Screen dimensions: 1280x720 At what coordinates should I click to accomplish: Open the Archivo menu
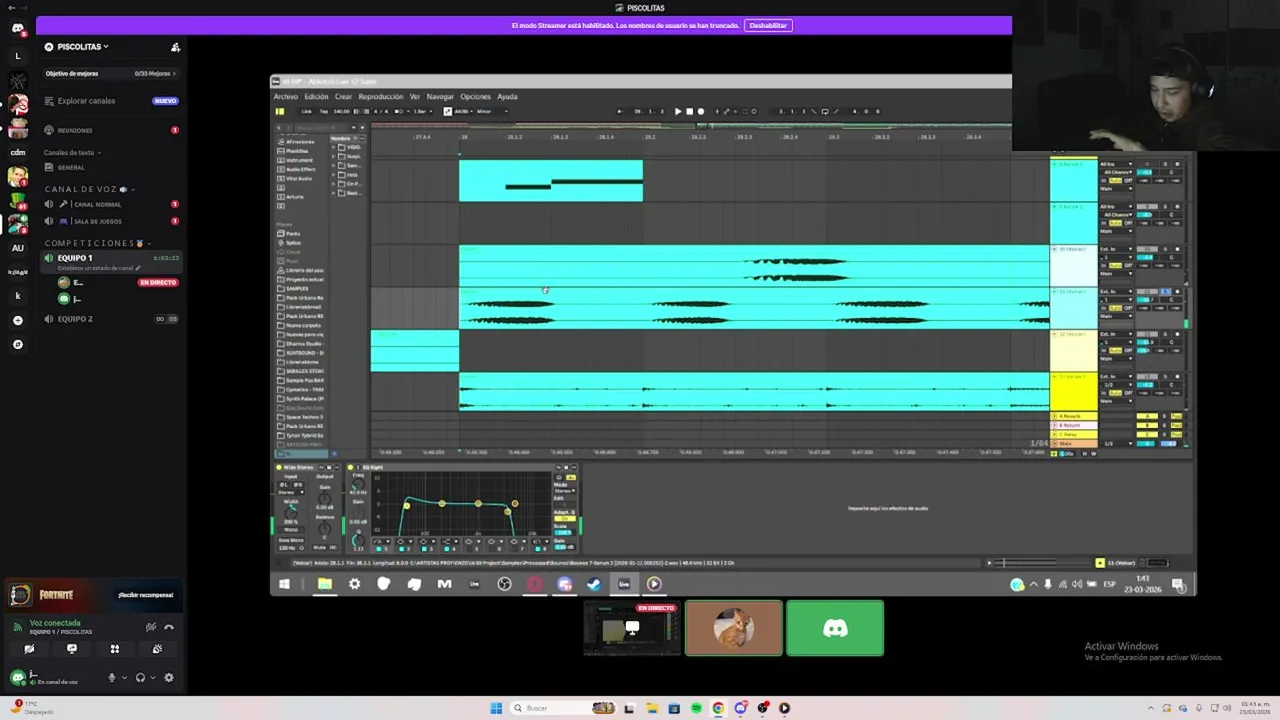coord(286,97)
